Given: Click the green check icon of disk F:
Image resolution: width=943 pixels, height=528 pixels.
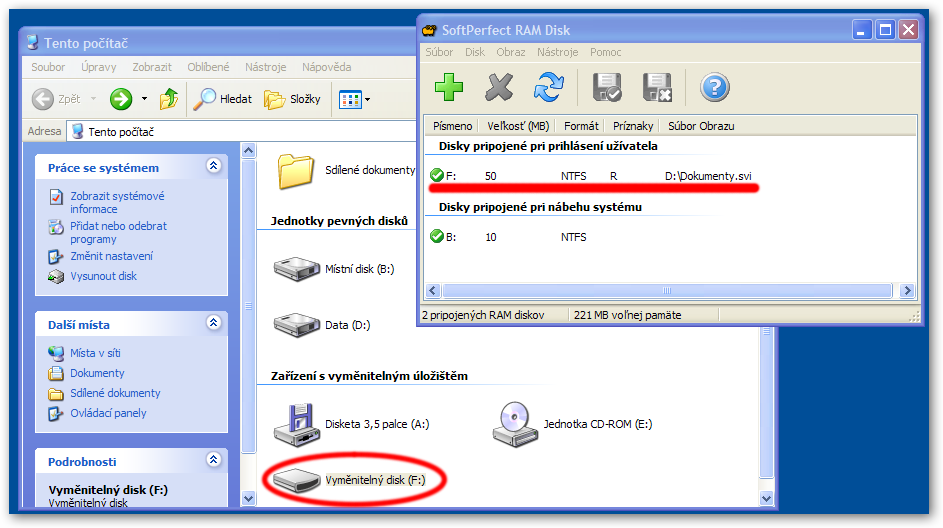Looking at the screenshot, I should (x=437, y=176).
